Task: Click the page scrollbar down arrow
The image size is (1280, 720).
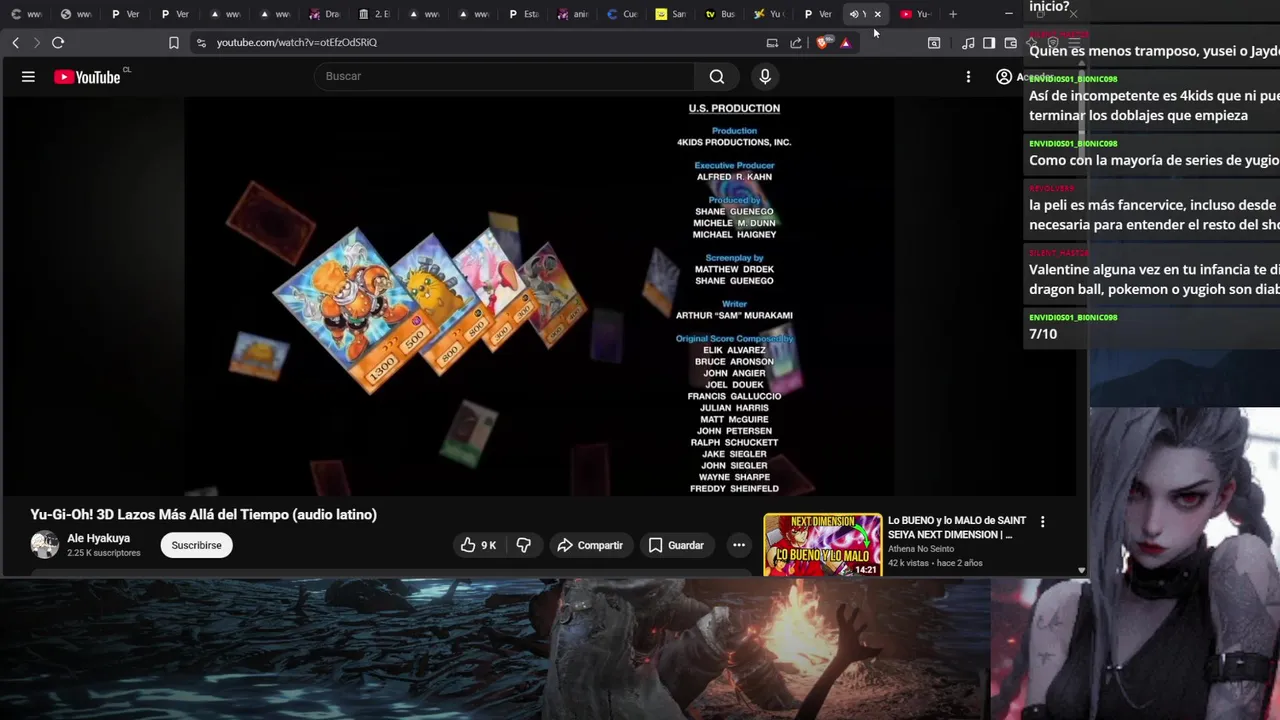Action: point(1081,570)
